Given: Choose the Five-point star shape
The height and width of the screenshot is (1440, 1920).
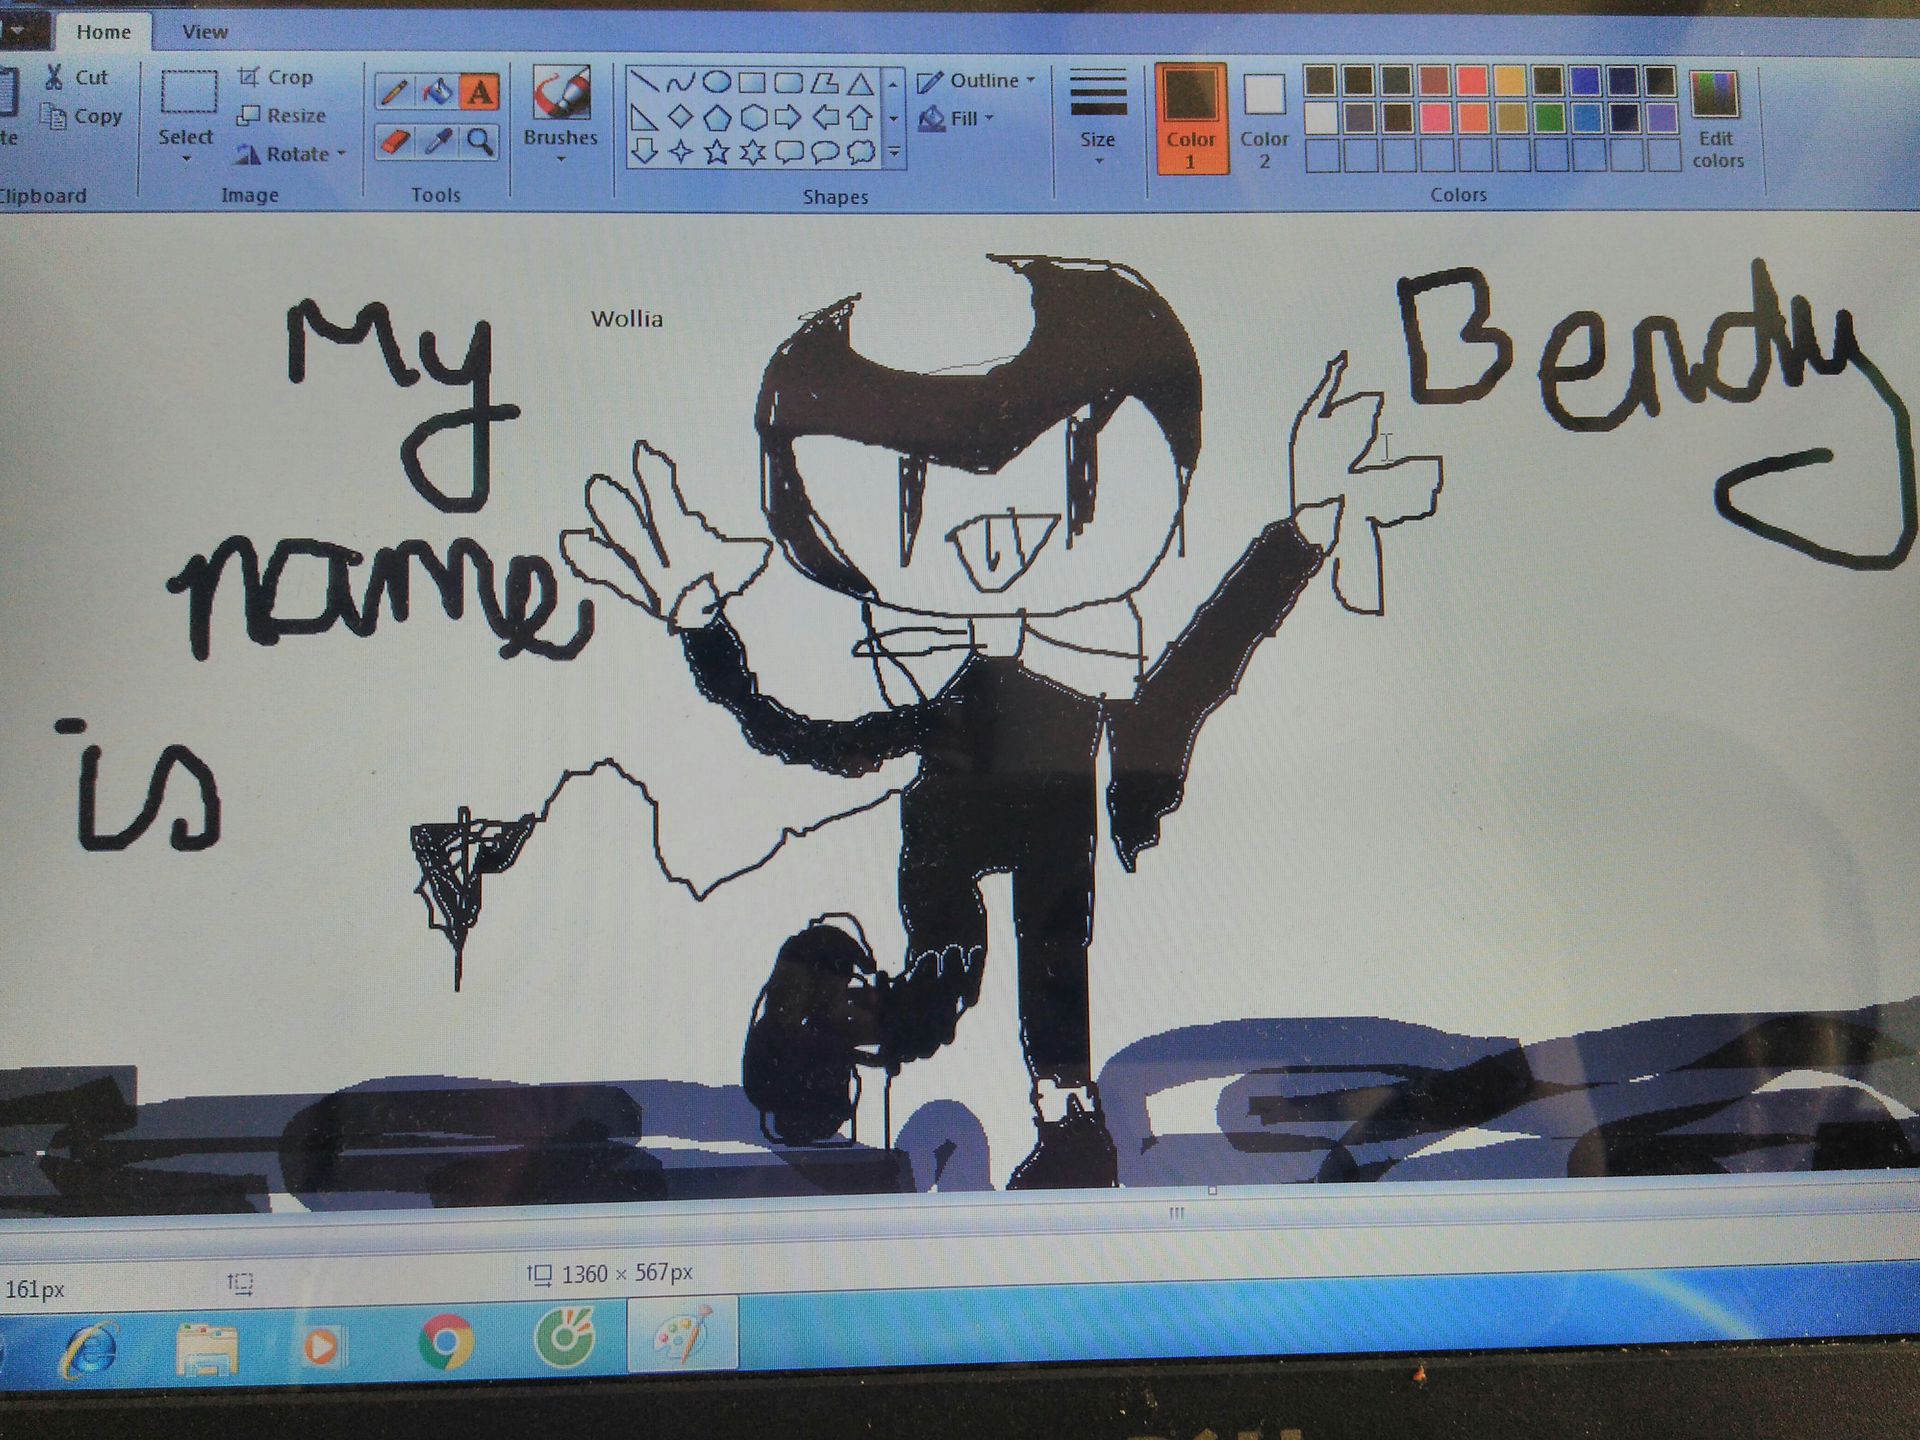Looking at the screenshot, I should 716,152.
